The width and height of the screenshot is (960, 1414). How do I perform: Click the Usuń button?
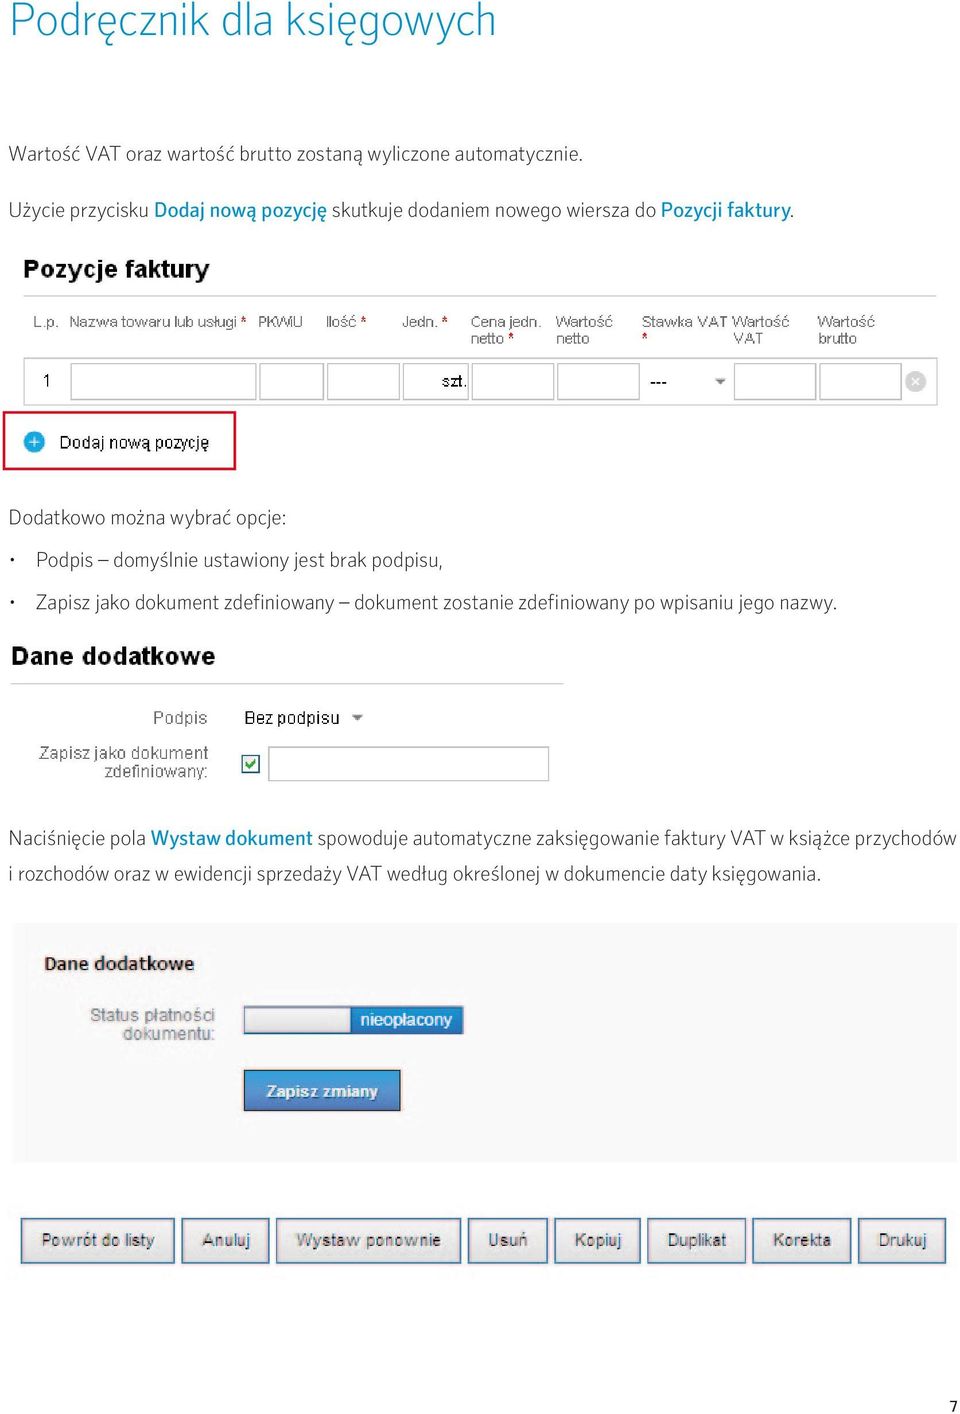[x=508, y=1240]
